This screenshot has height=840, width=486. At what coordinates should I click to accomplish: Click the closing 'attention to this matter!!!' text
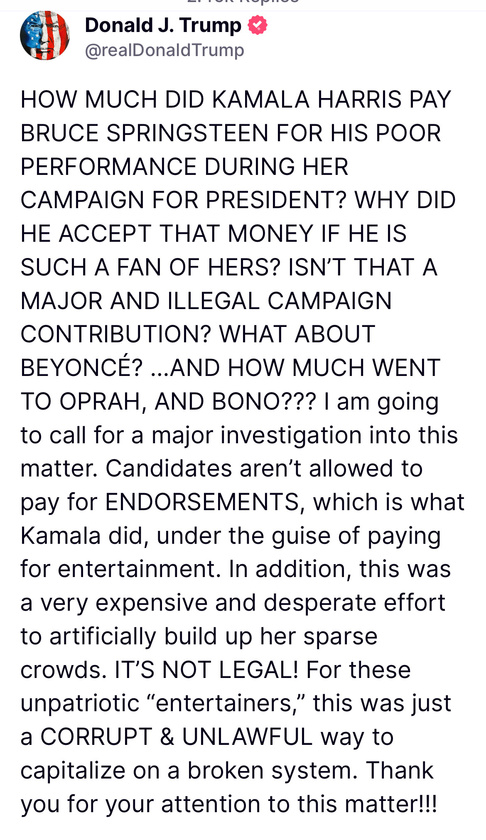tap(299, 804)
